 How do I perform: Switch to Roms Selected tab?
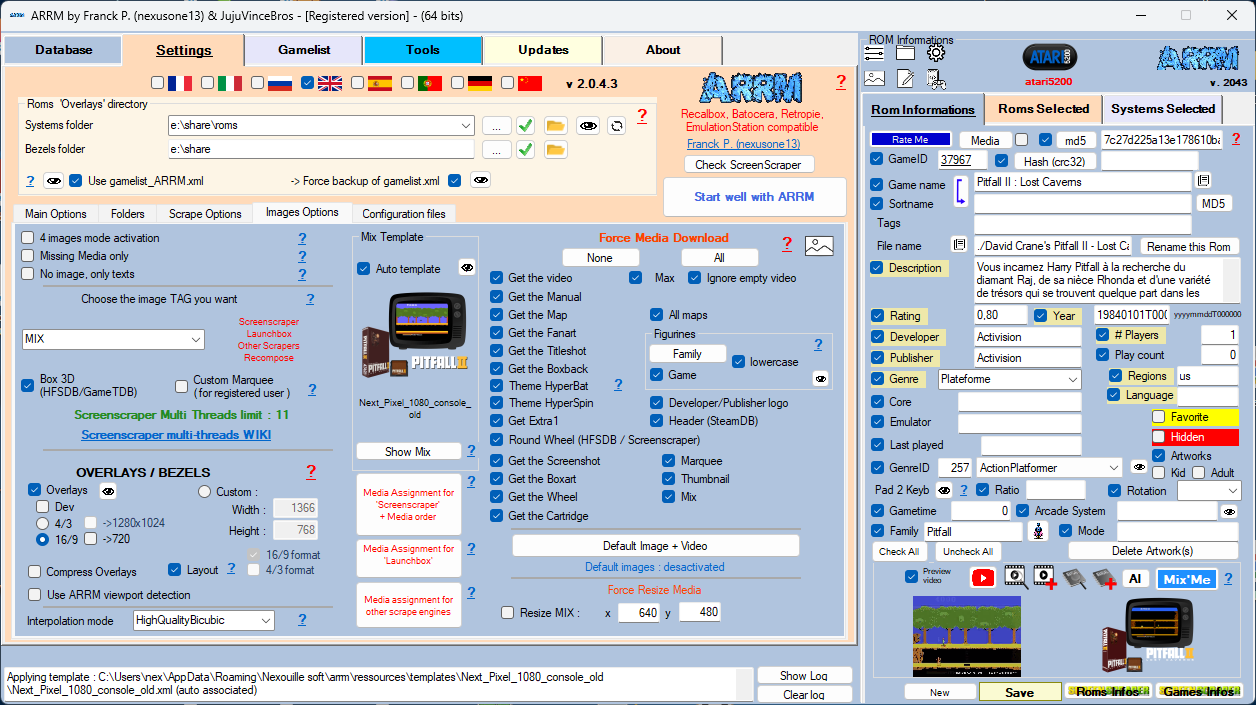(x=1043, y=109)
